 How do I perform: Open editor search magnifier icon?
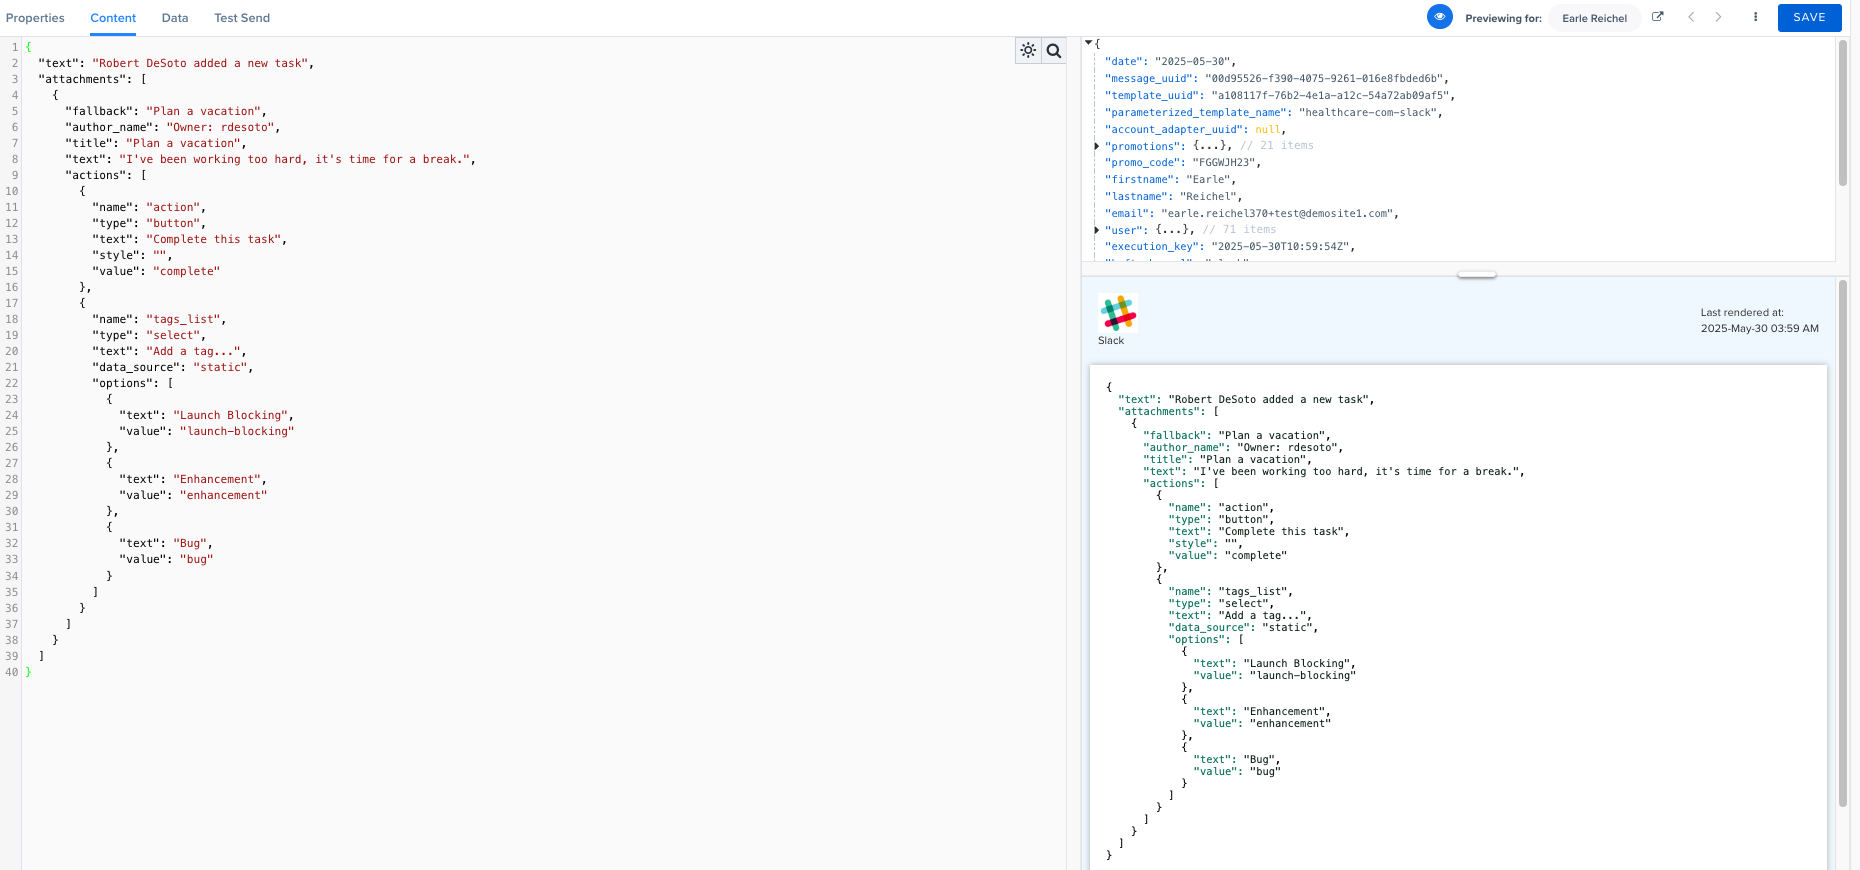[1054, 50]
